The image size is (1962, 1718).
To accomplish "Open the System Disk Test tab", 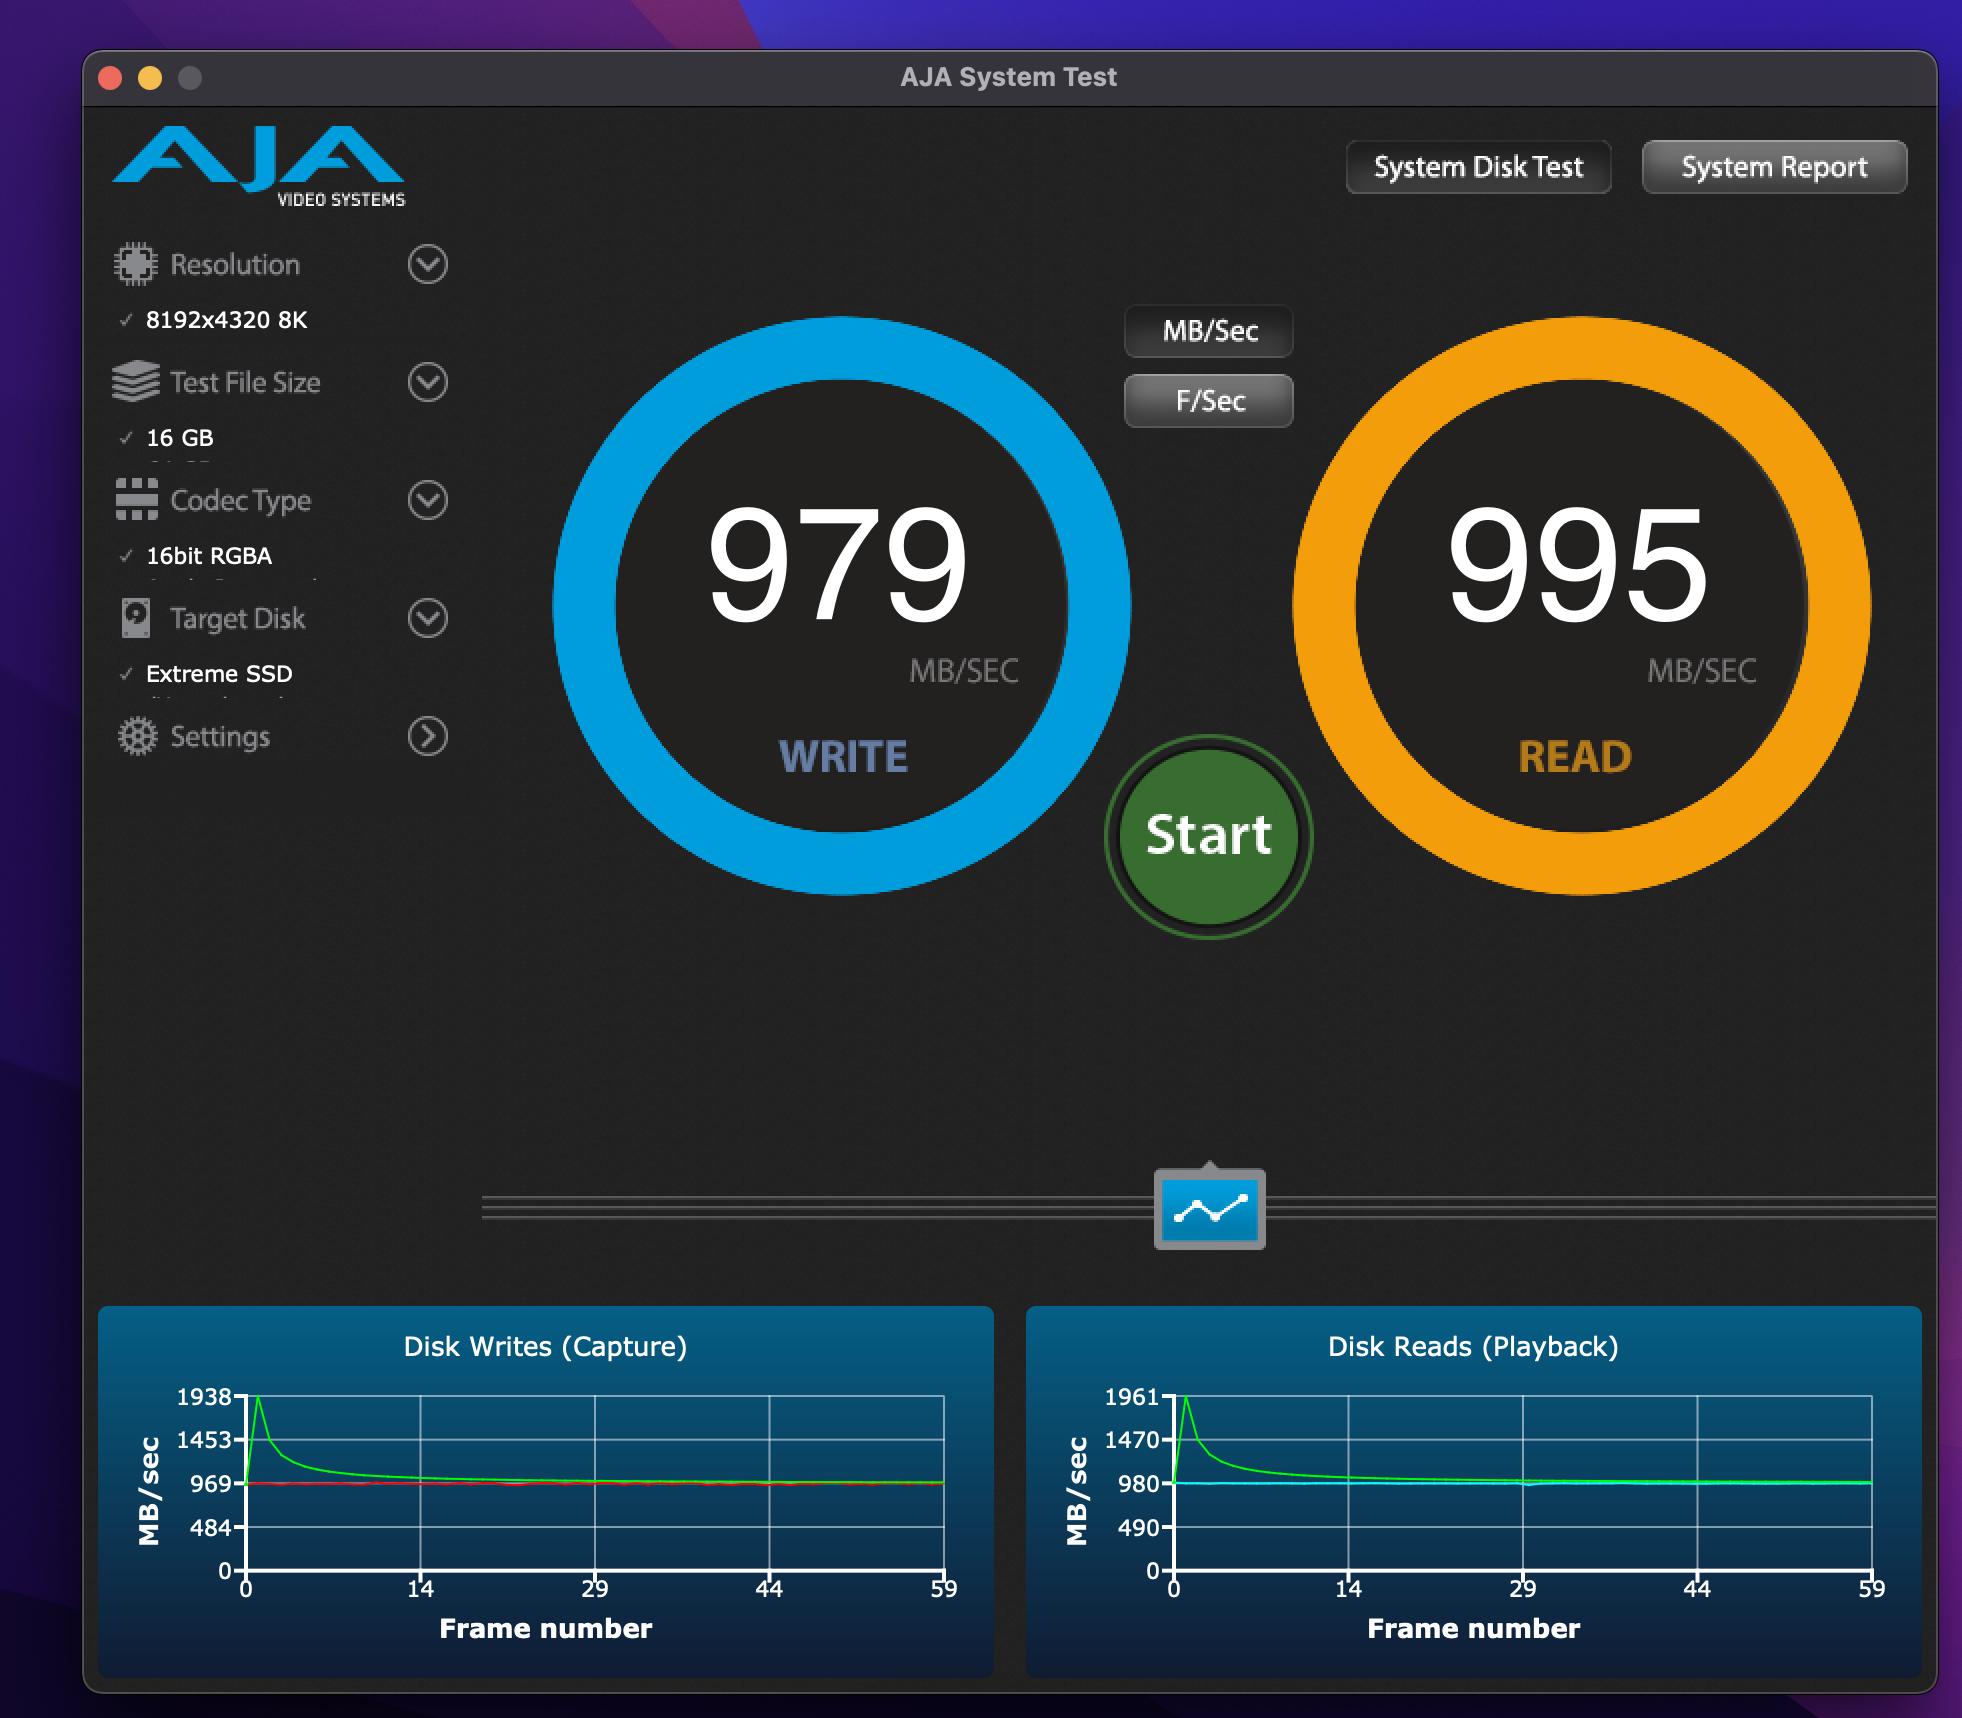I will (x=1477, y=167).
